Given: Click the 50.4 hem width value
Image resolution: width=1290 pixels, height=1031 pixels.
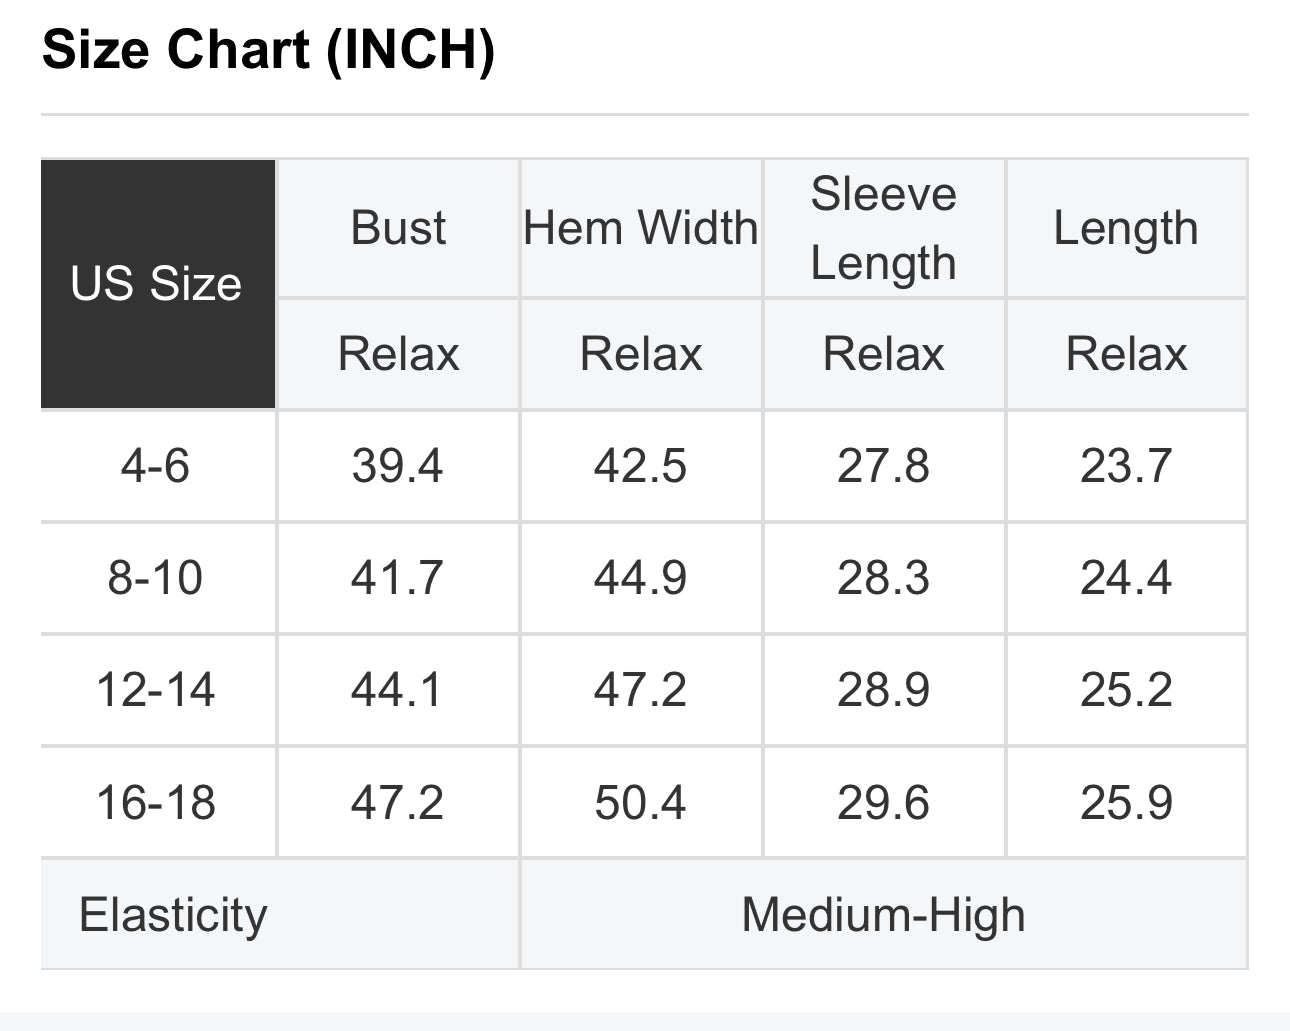Looking at the screenshot, I should (x=640, y=803).
